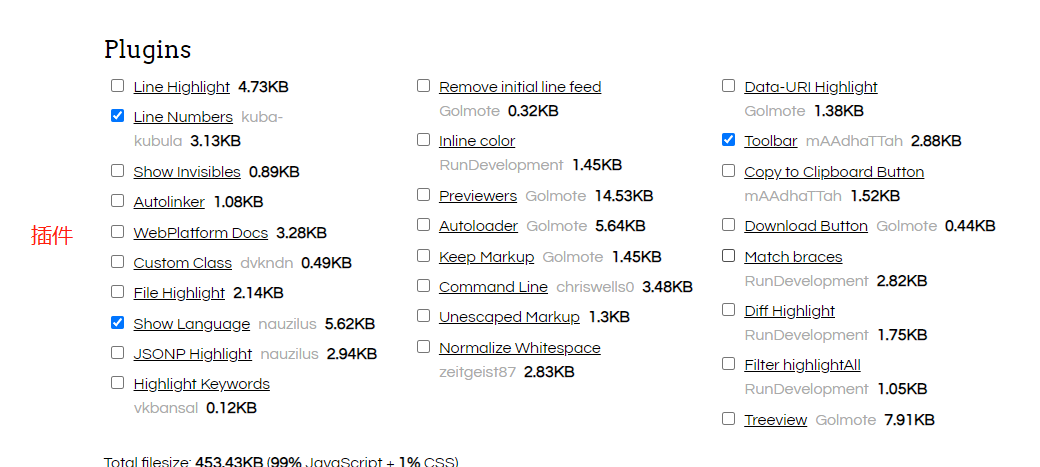Open the Autolinker plugin link
Viewport: 1040px width, 467px height.
[x=169, y=202]
